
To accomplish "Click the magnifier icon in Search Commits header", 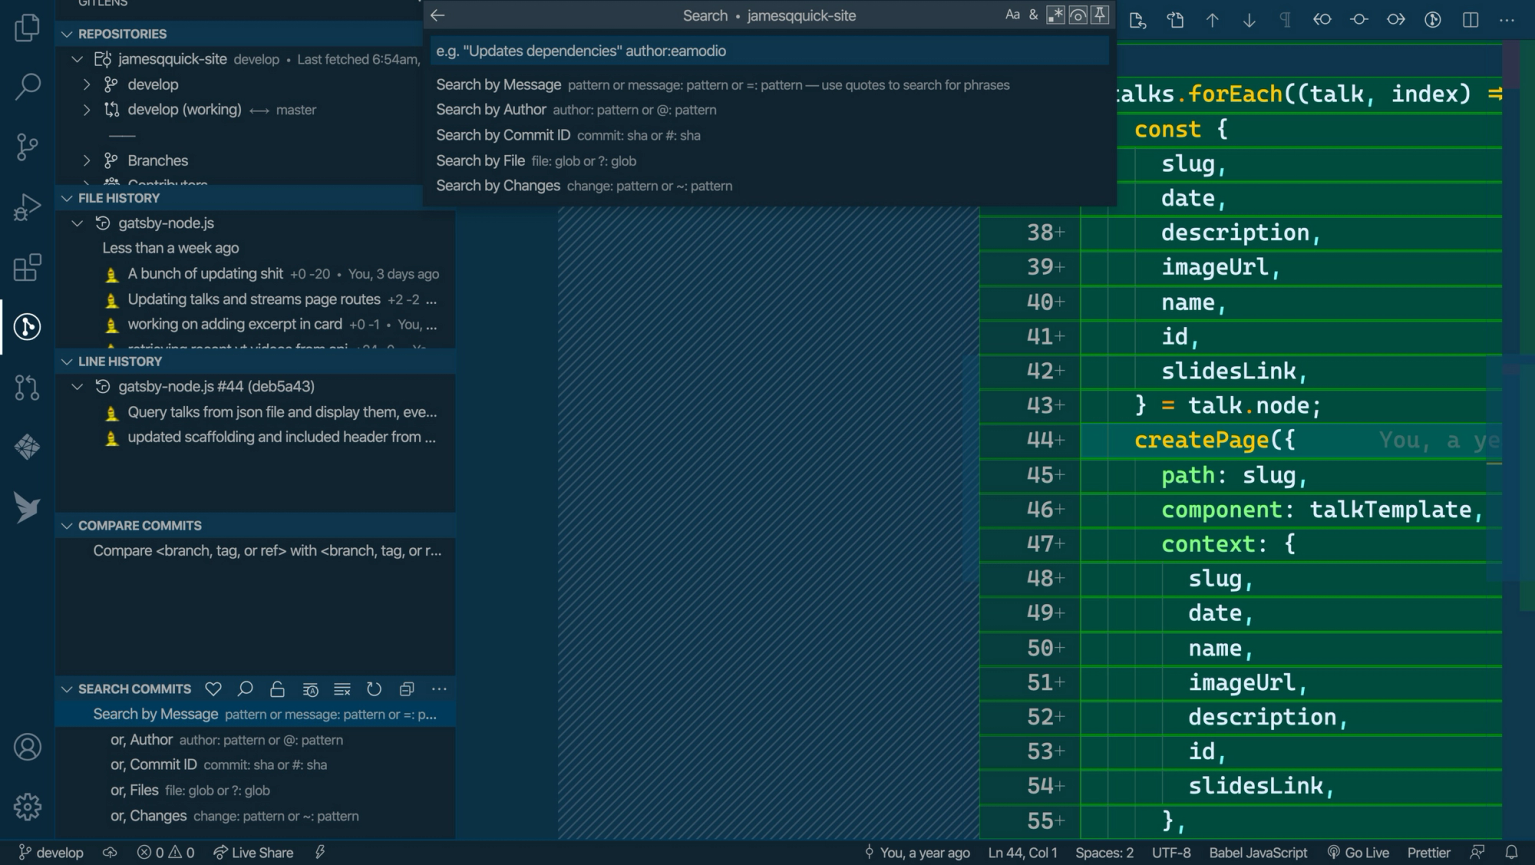I will point(245,689).
